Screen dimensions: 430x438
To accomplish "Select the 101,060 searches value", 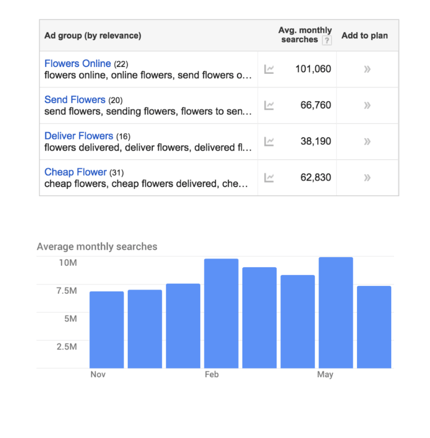I will (x=313, y=69).
